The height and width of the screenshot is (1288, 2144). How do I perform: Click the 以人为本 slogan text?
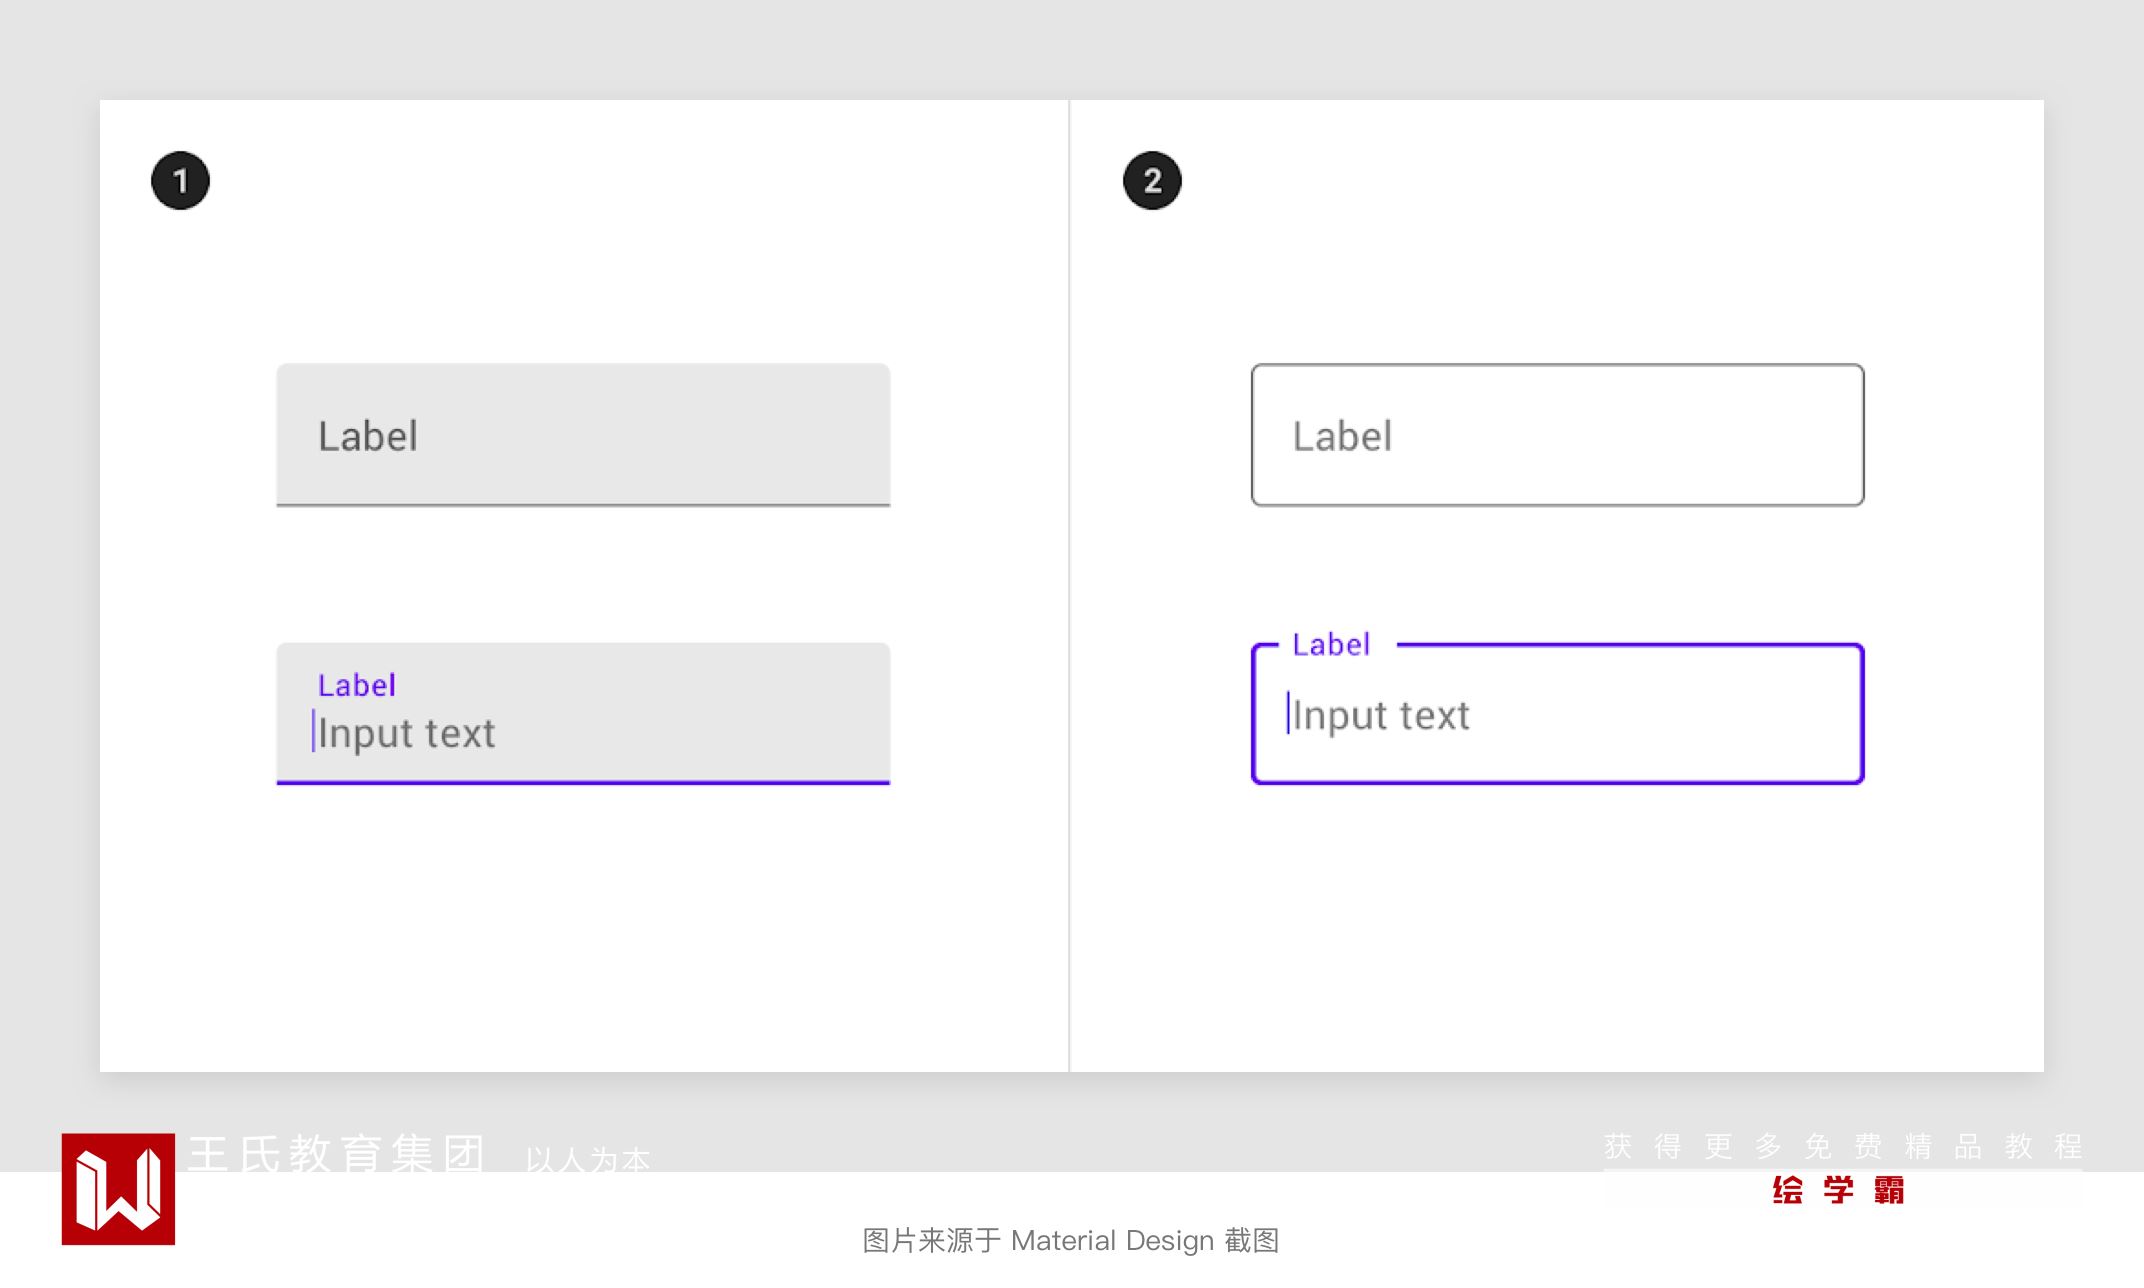tap(588, 1160)
